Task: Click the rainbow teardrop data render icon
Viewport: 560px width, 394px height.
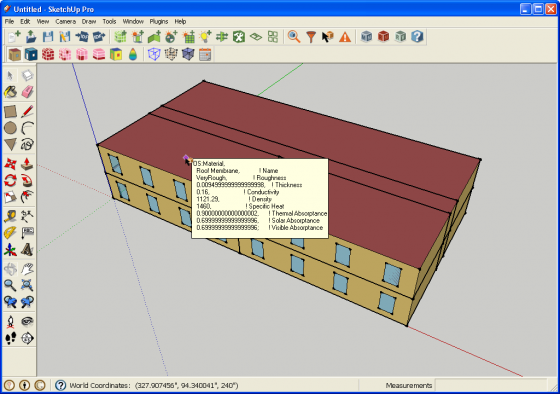Action: (133, 54)
